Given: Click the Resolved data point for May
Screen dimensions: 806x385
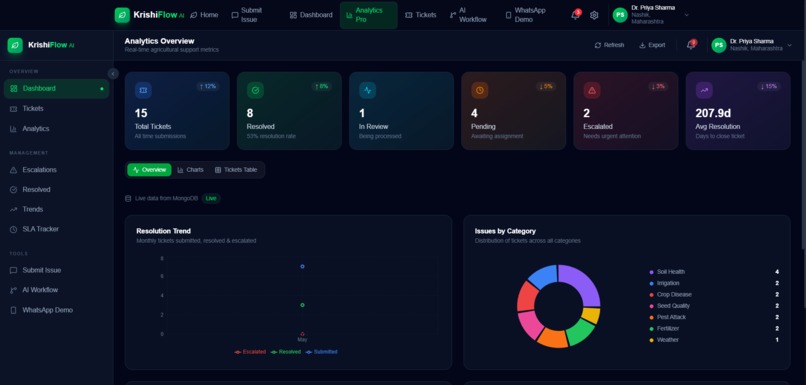Looking at the screenshot, I should pyautogui.click(x=302, y=305).
